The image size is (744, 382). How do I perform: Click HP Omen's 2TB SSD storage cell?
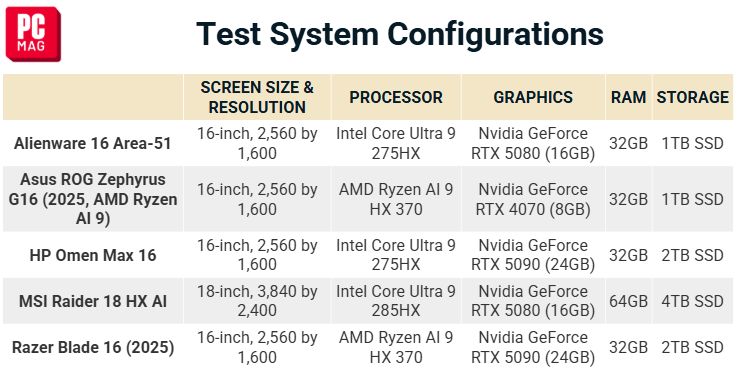pyautogui.click(x=692, y=255)
